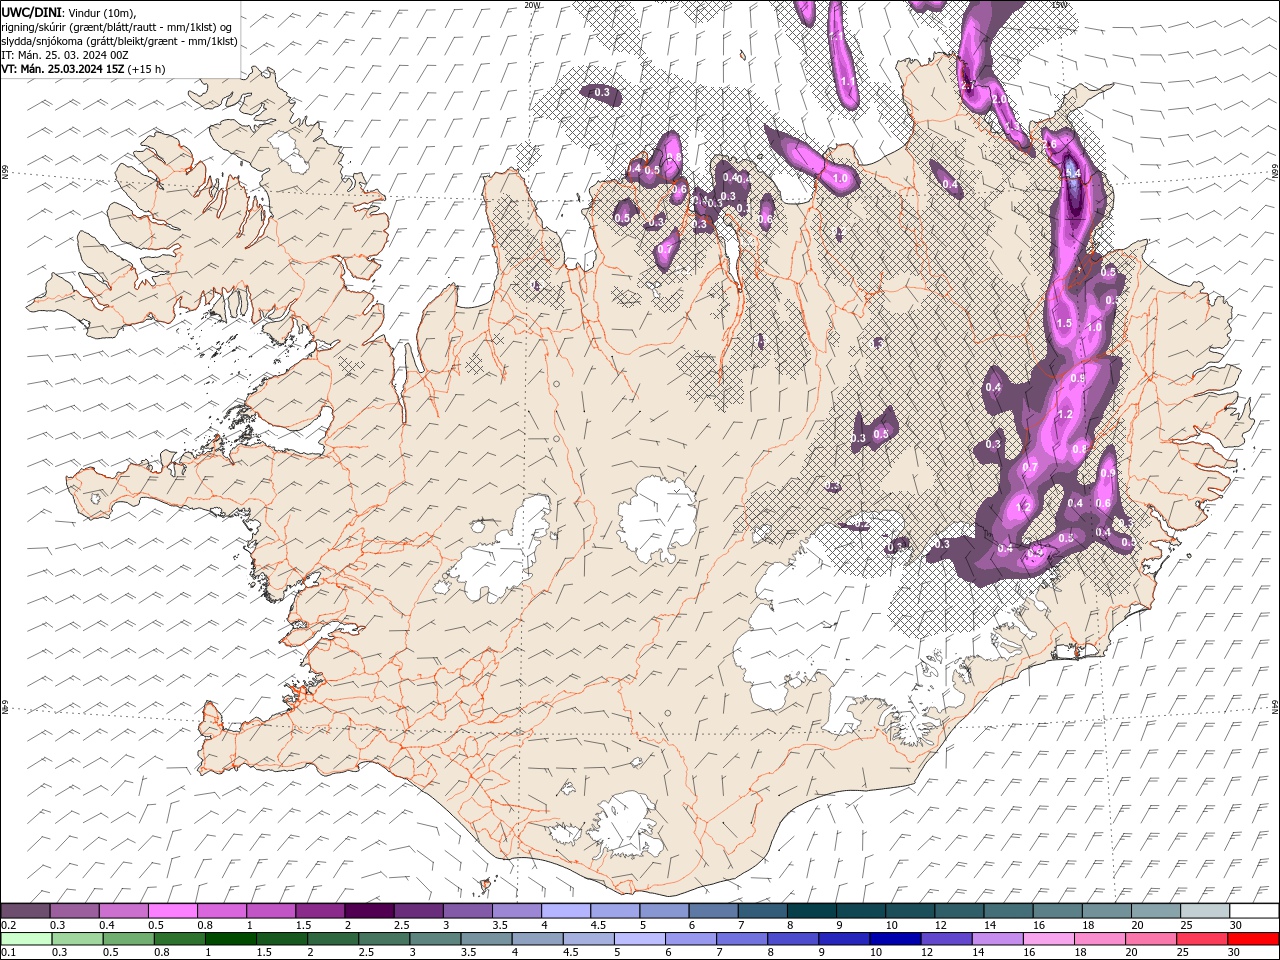Pick the white snow swatch starting at 30
The width and height of the screenshot is (1280, 960).
pyautogui.click(x=1254, y=911)
